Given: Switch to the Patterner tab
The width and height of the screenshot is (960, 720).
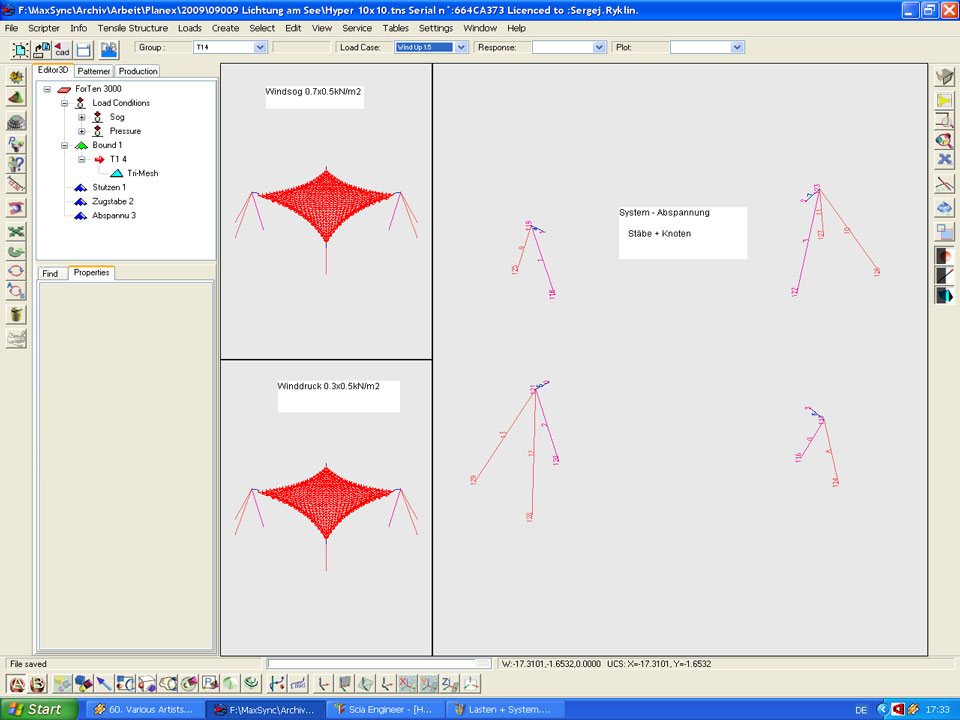Looking at the screenshot, I should click(x=94, y=71).
